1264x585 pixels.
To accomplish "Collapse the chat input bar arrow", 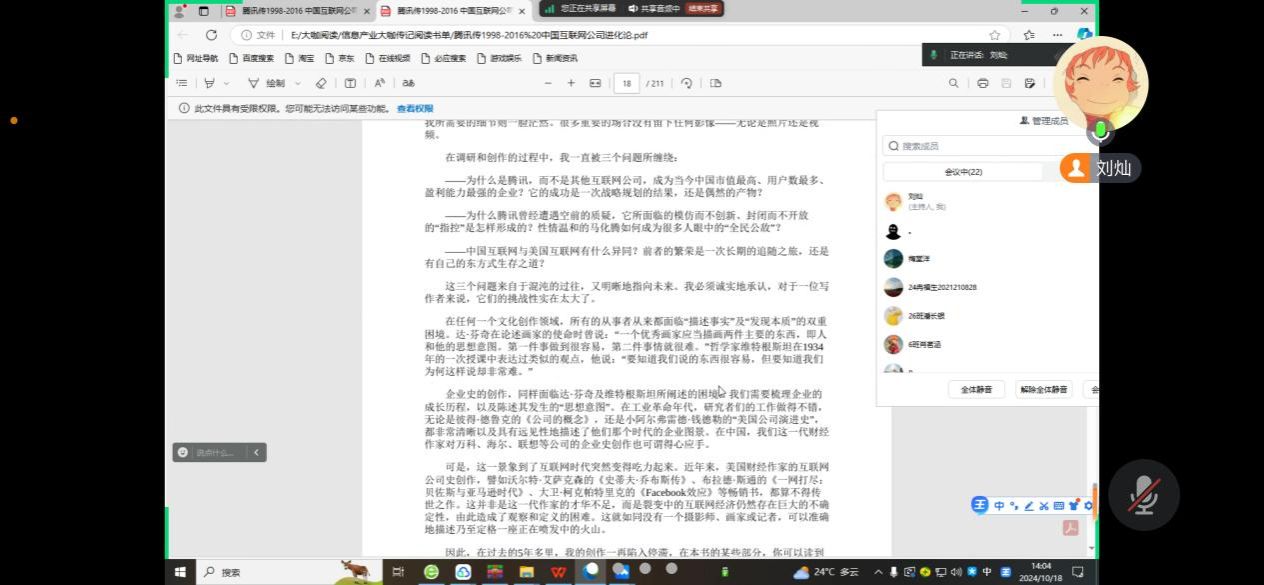I will 257,452.
